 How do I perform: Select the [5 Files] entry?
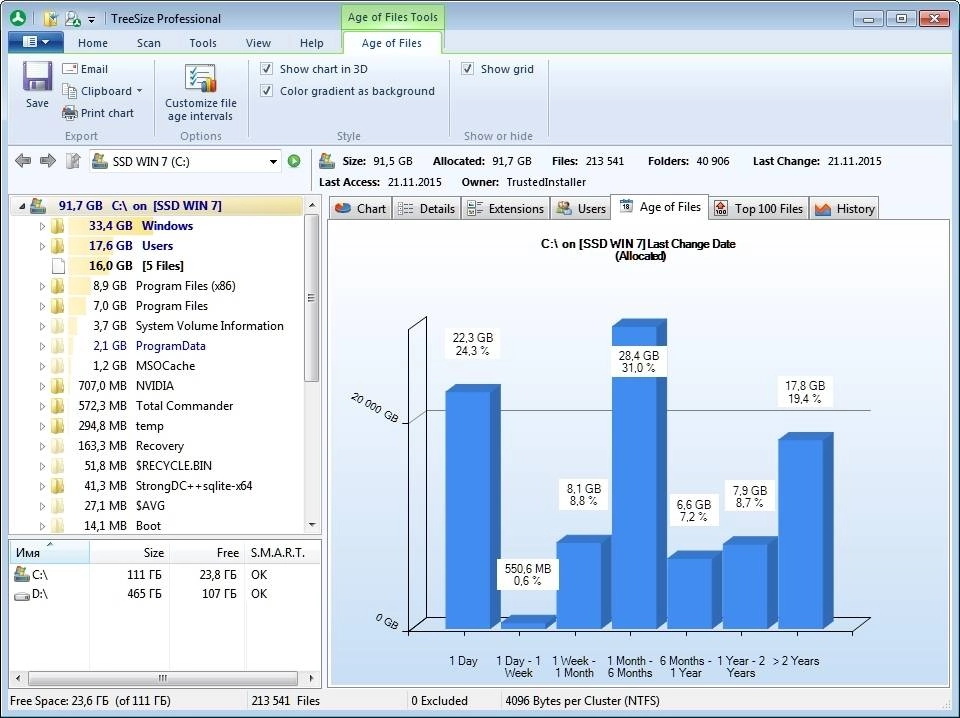(x=162, y=266)
